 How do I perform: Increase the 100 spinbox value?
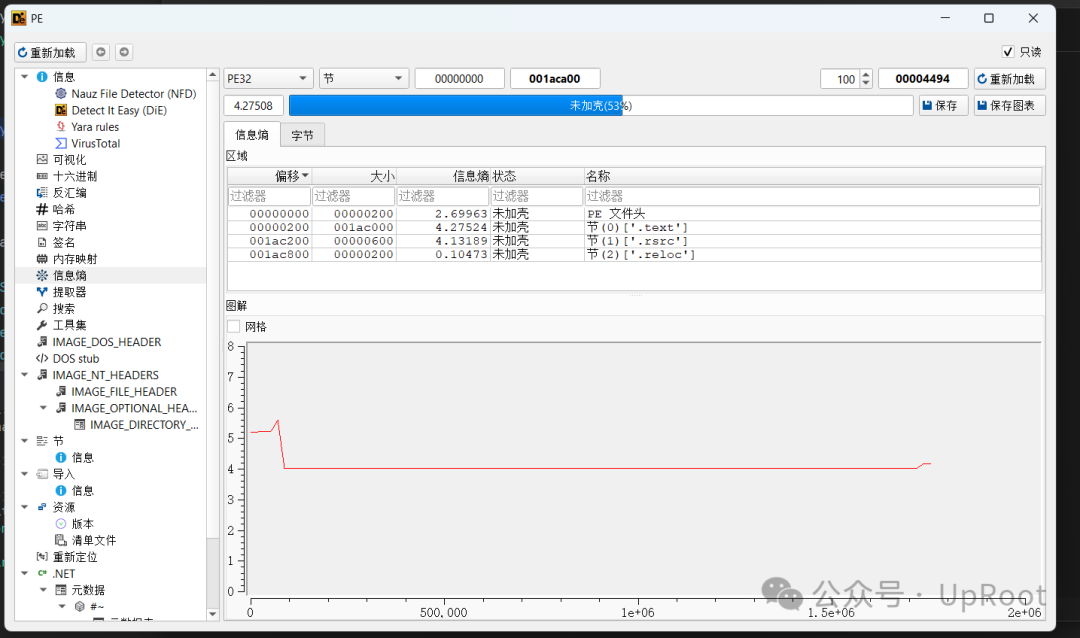tap(866, 74)
